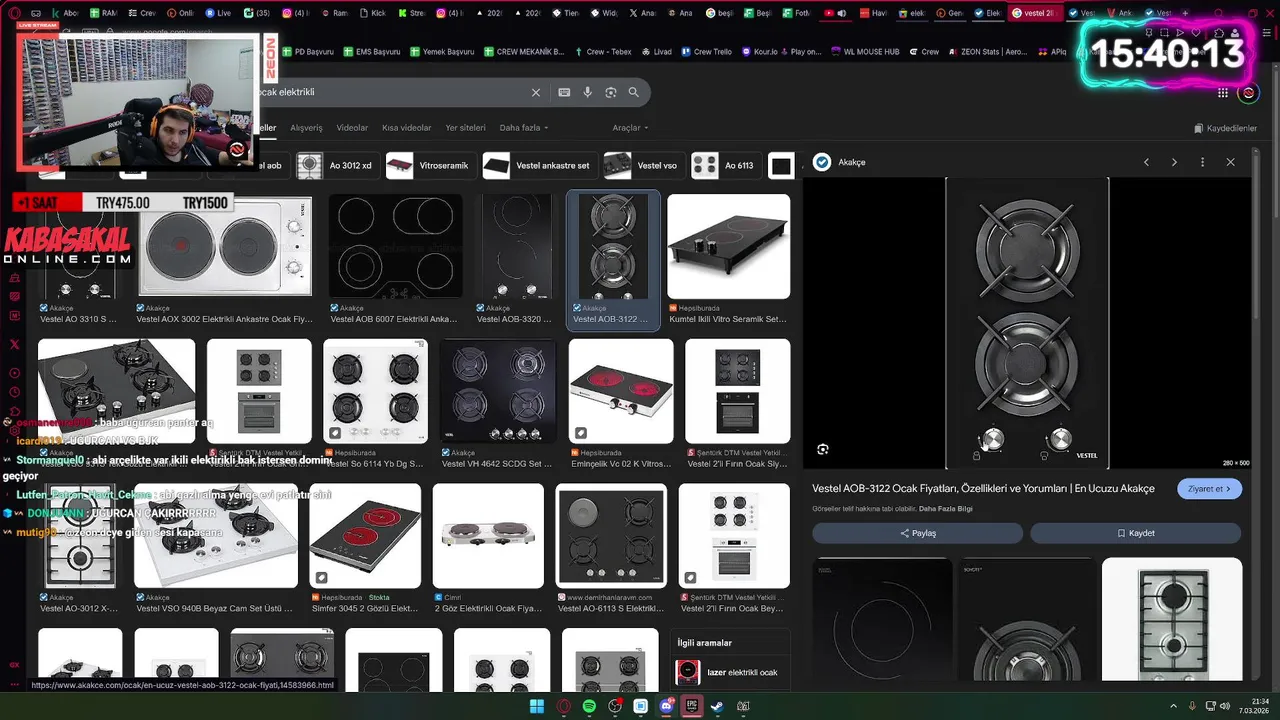Screen dimensions: 1280x720
Task: Open the steel two-burner related image
Action: pyautogui.click(x=1172, y=619)
